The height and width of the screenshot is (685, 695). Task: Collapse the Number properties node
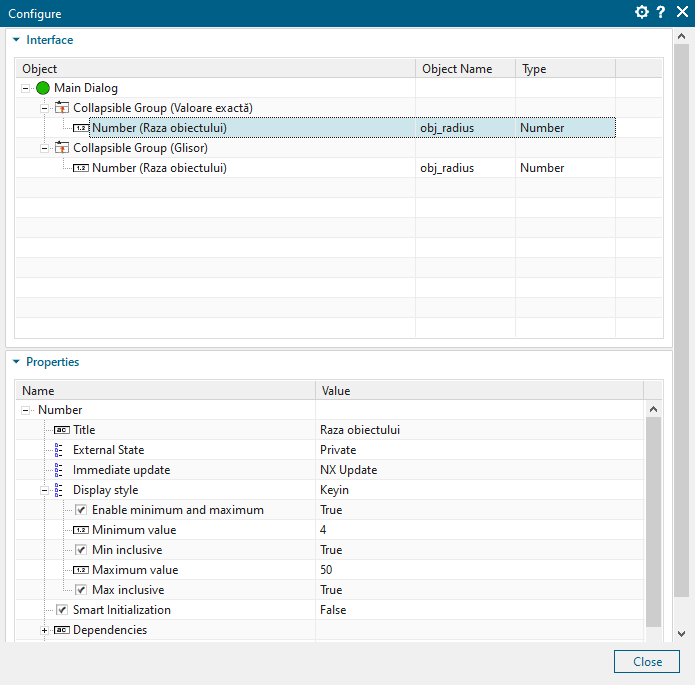(x=25, y=410)
